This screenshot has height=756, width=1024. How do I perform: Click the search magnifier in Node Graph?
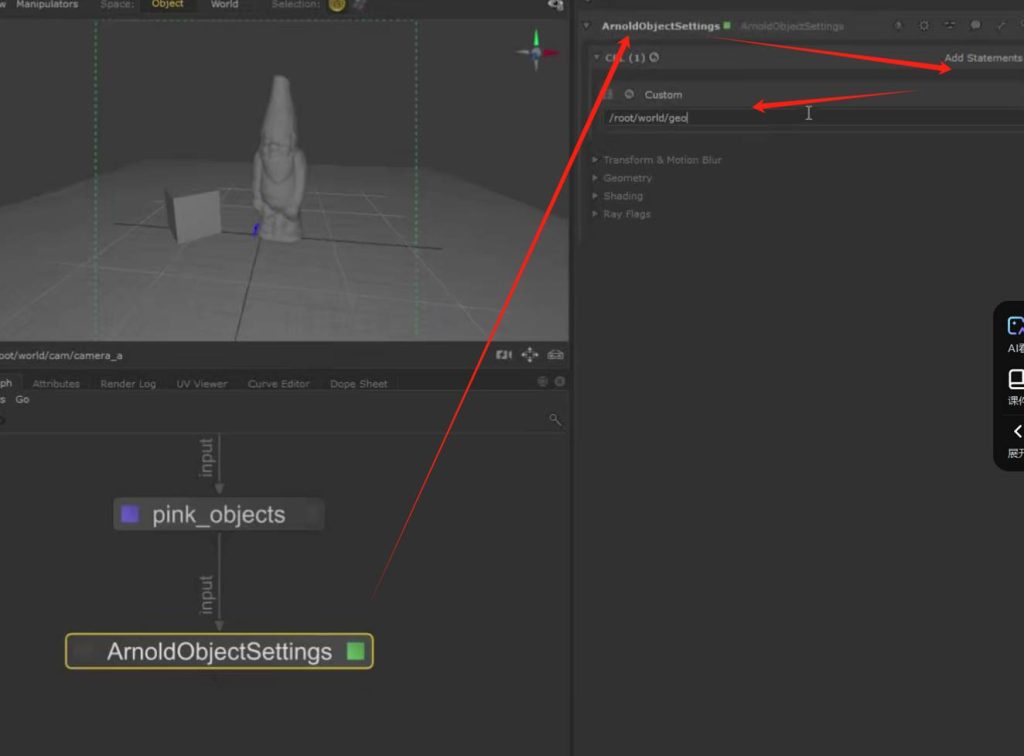pos(555,420)
